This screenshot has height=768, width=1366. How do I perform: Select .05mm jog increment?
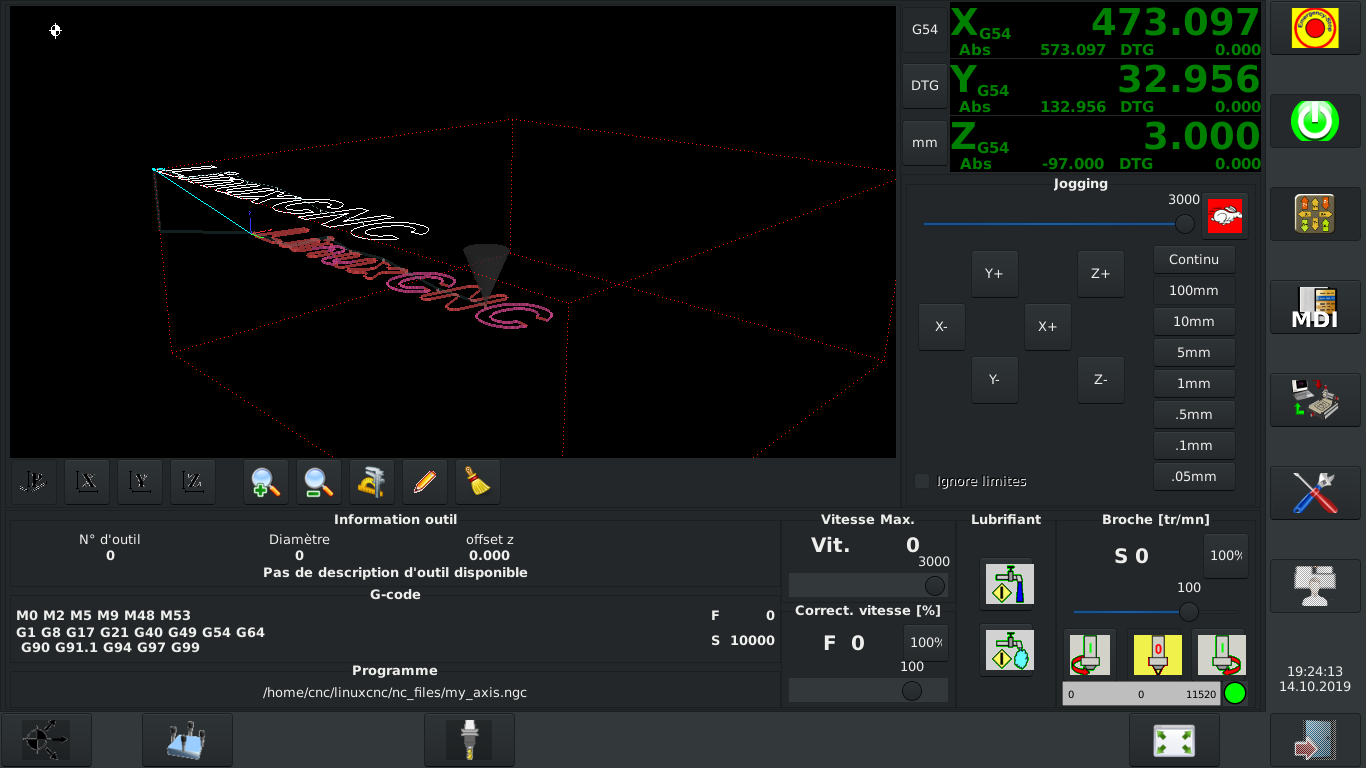click(1194, 476)
